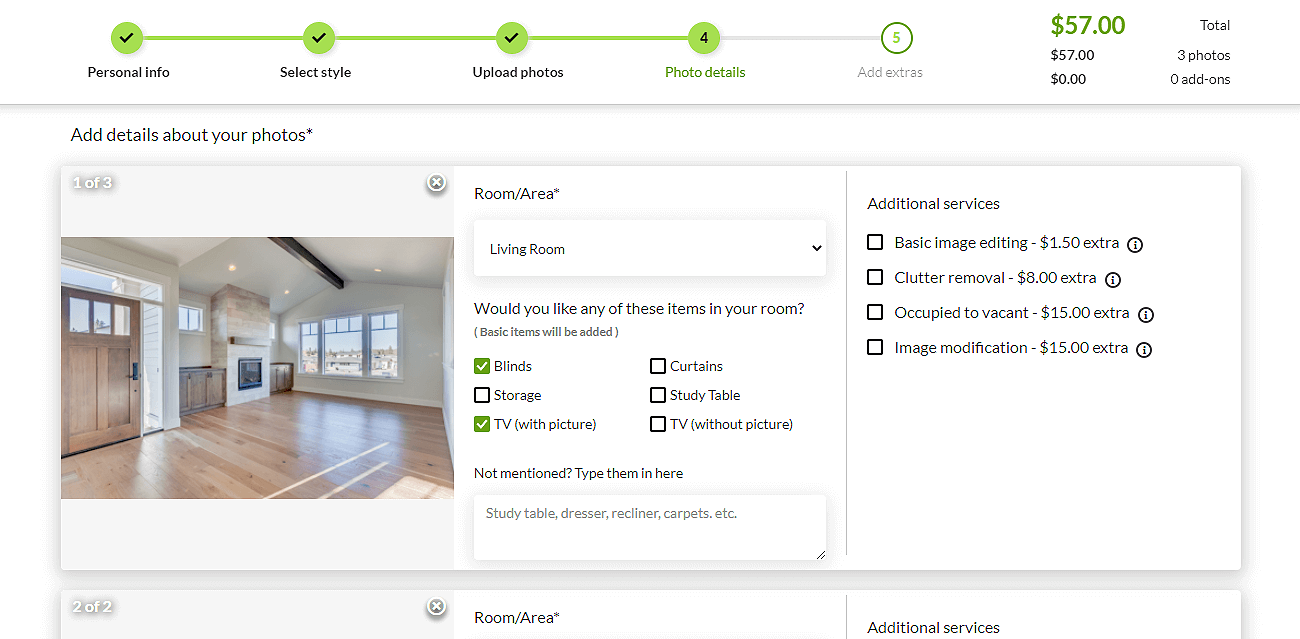This screenshot has width=1300, height=639.
Task: Check TV (without picture) checkbox
Action: 658,424
